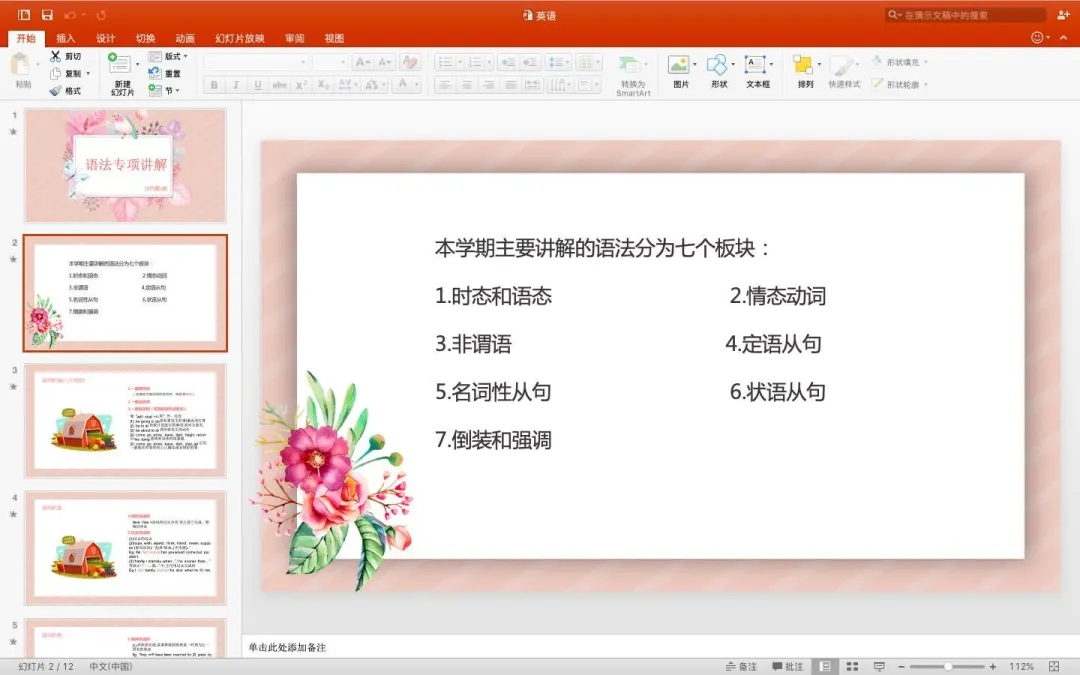The height and width of the screenshot is (675, 1080).
Task: Toggle the sidebar layout icon in title bar
Action: click(24, 14)
